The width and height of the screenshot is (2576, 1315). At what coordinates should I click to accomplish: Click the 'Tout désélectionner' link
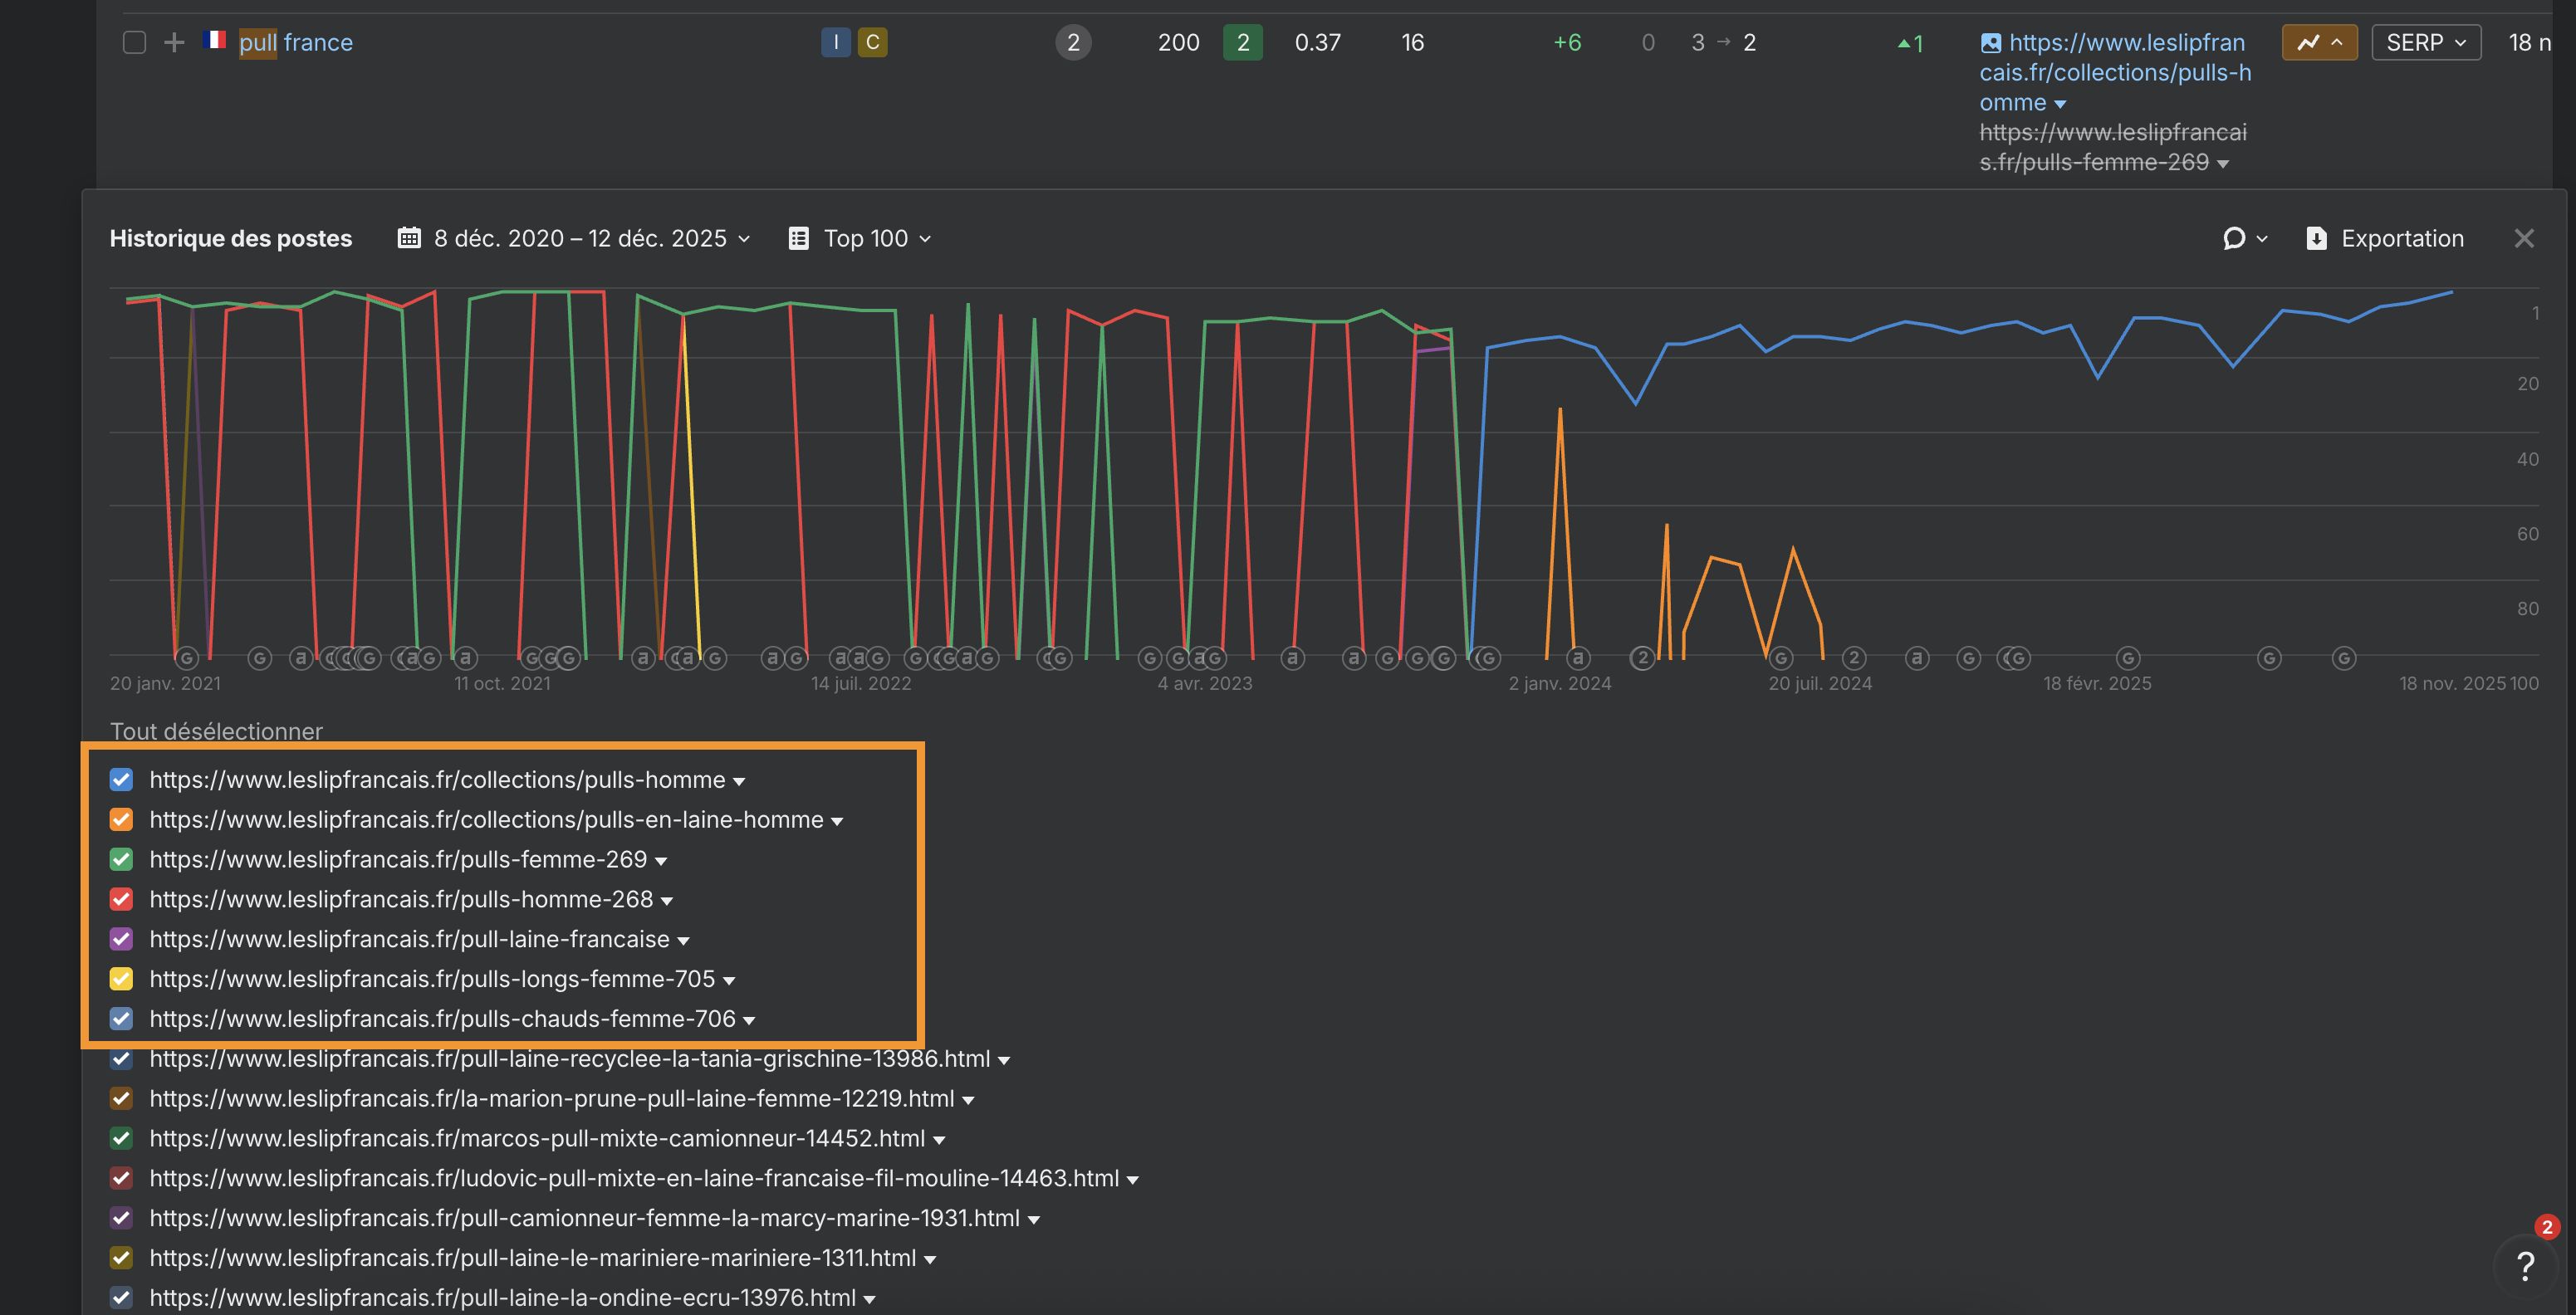pos(216,731)
